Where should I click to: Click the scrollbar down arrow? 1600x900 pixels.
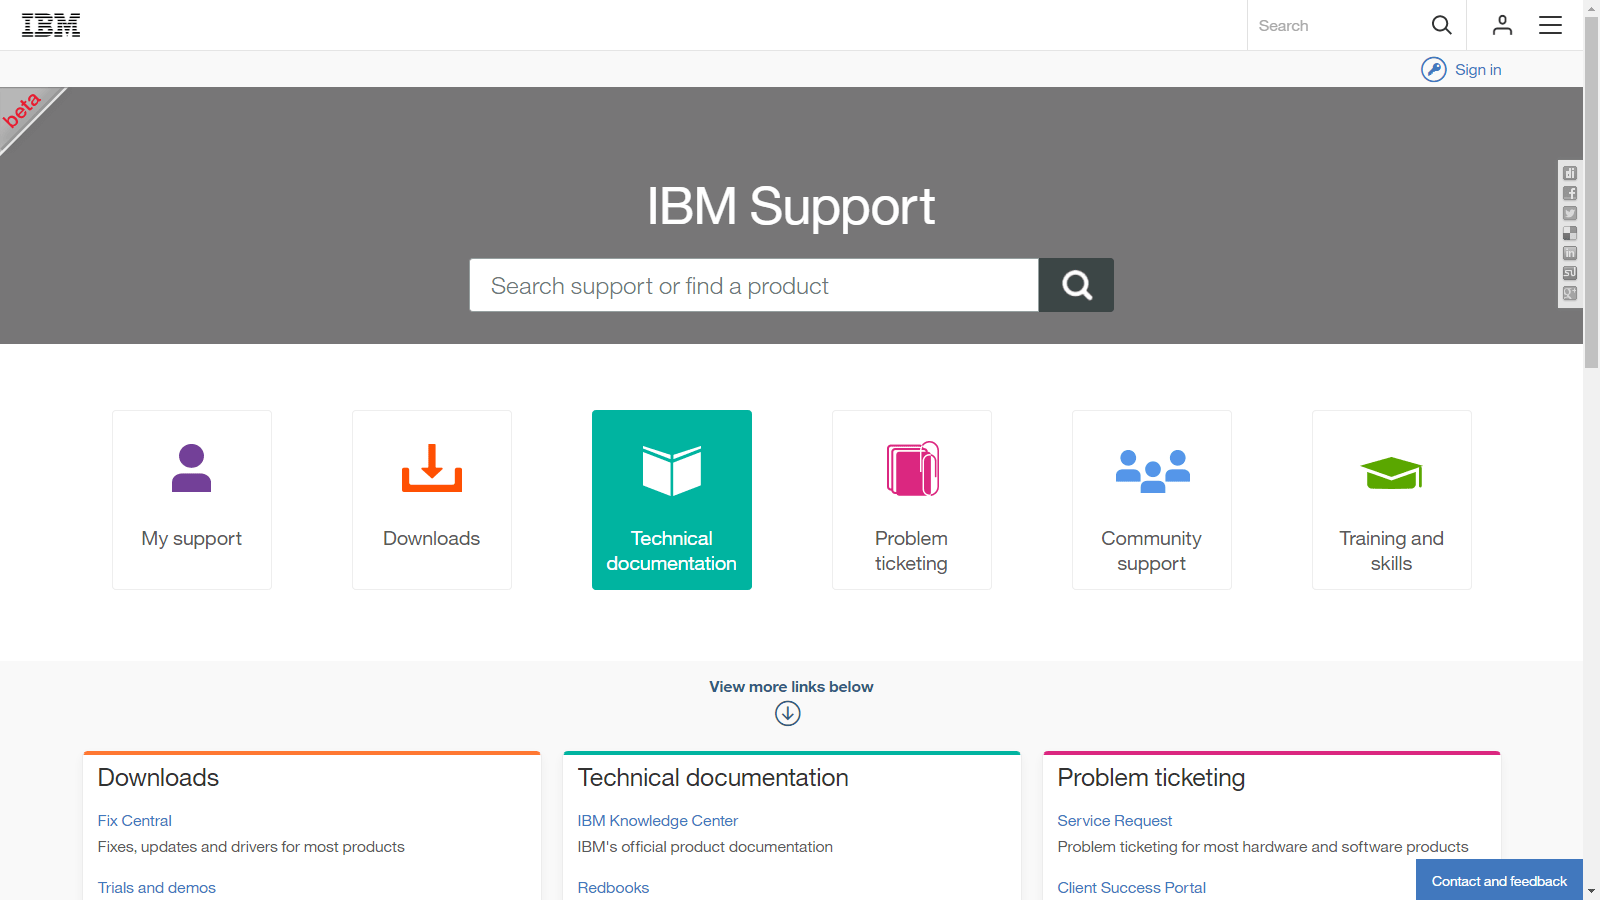(1591, 892)
